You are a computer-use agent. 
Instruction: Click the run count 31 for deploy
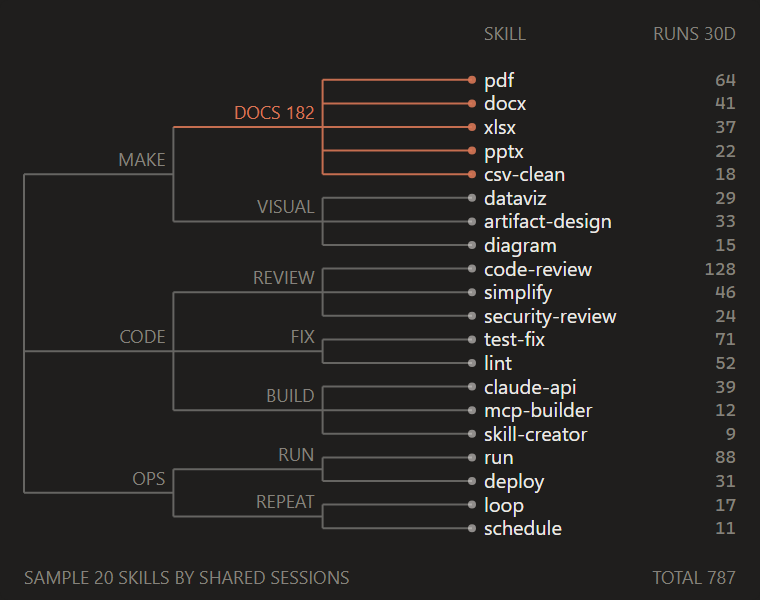coord(726,482)
